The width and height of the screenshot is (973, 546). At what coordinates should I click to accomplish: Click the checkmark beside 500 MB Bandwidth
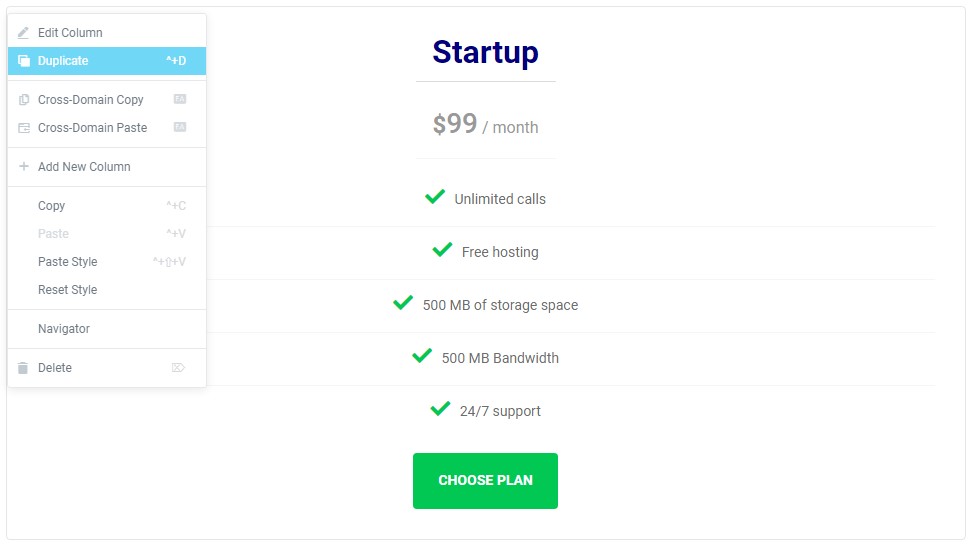[x=422, y=356]
